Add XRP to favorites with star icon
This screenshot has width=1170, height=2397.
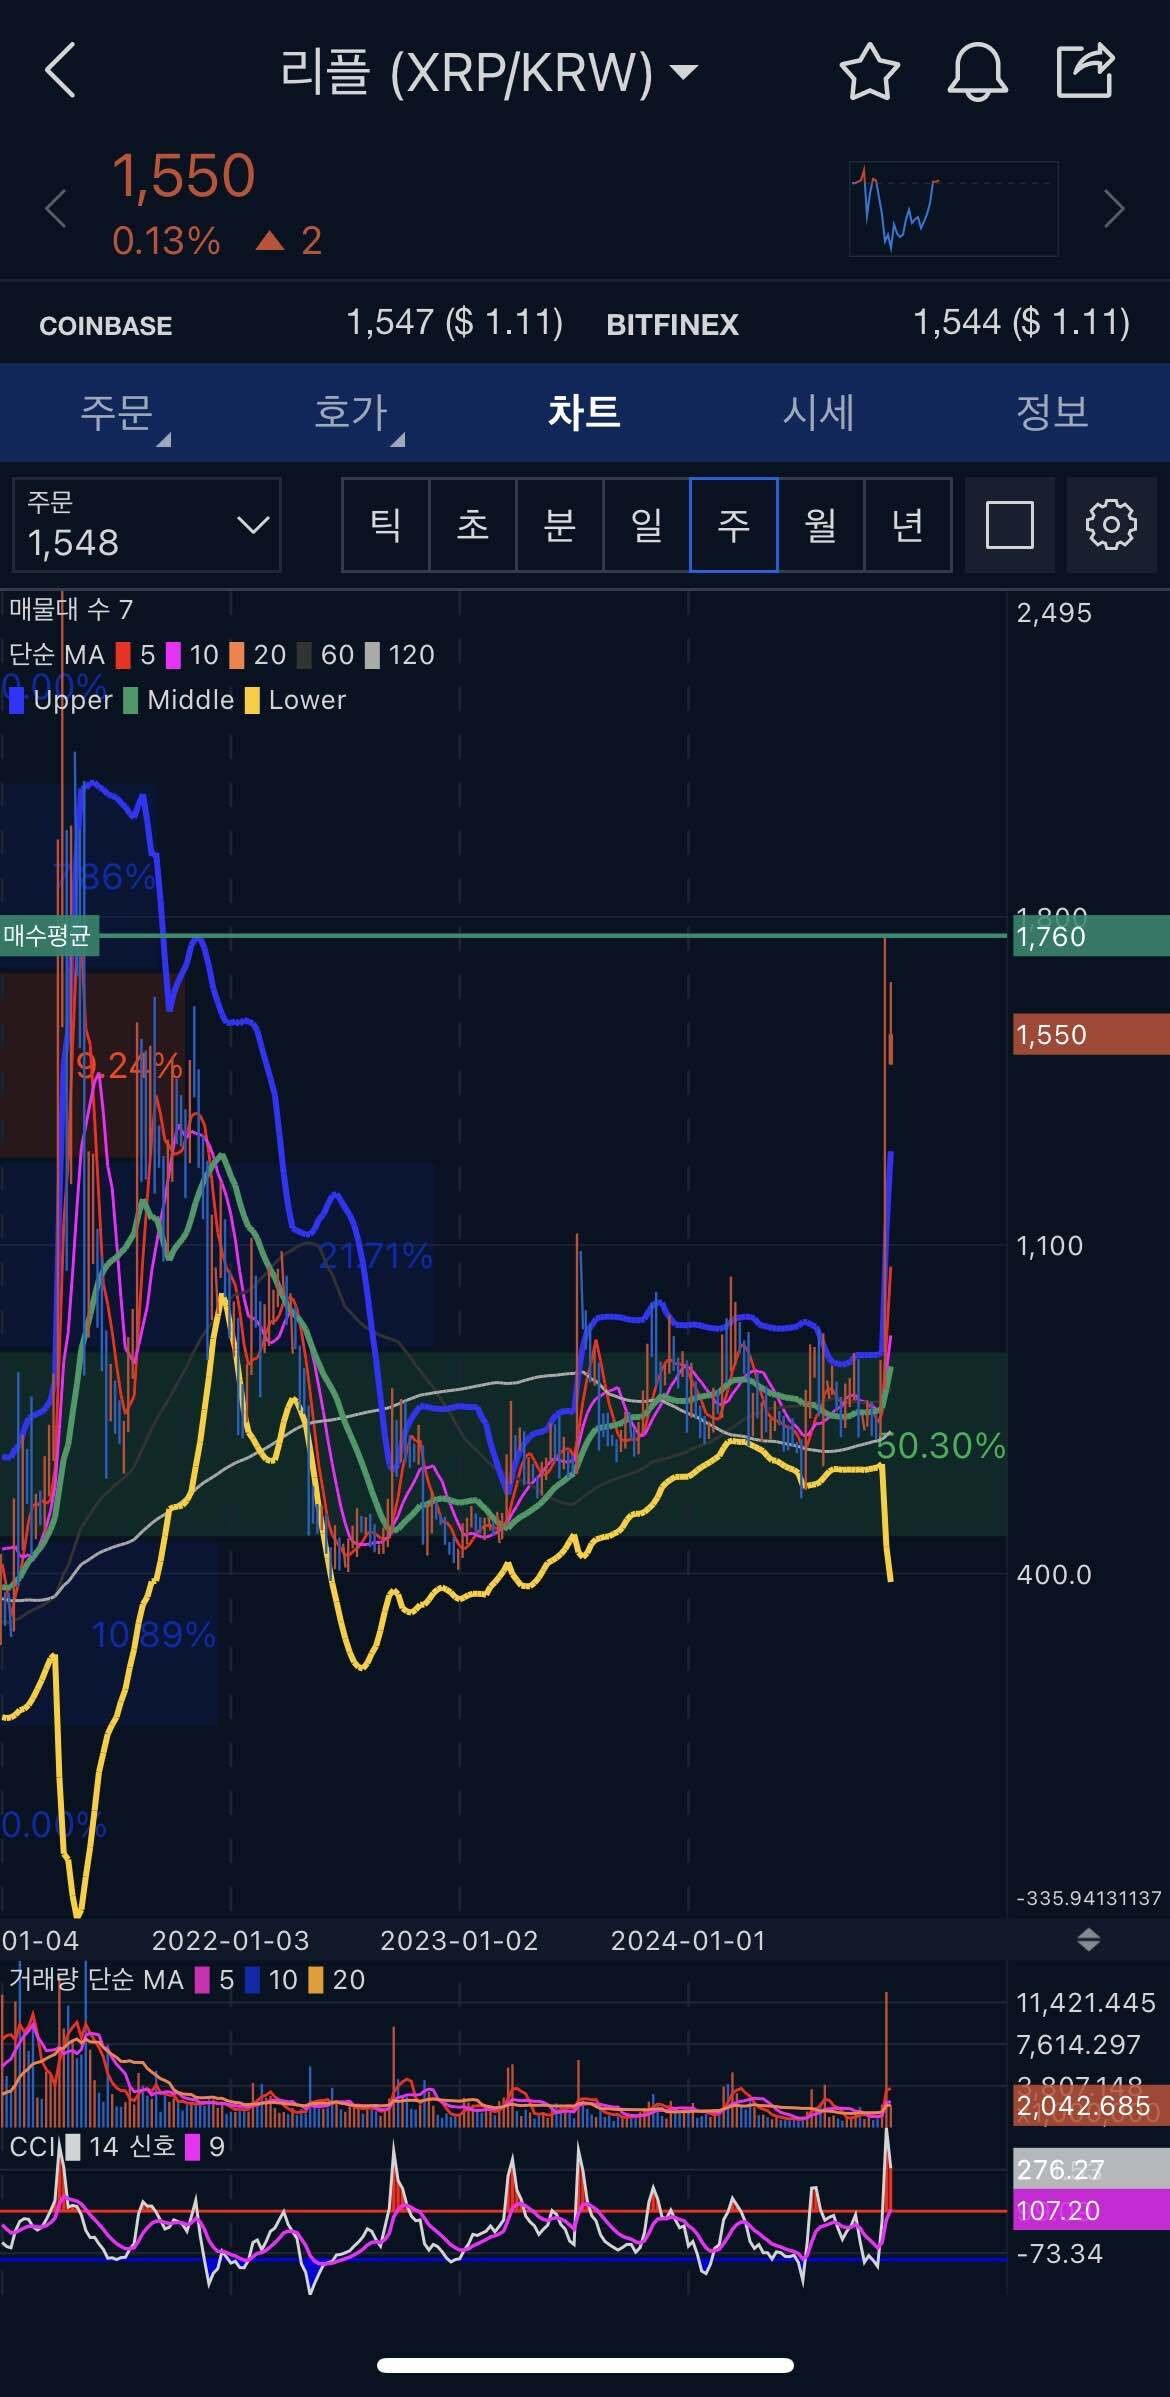click(868, 72)
